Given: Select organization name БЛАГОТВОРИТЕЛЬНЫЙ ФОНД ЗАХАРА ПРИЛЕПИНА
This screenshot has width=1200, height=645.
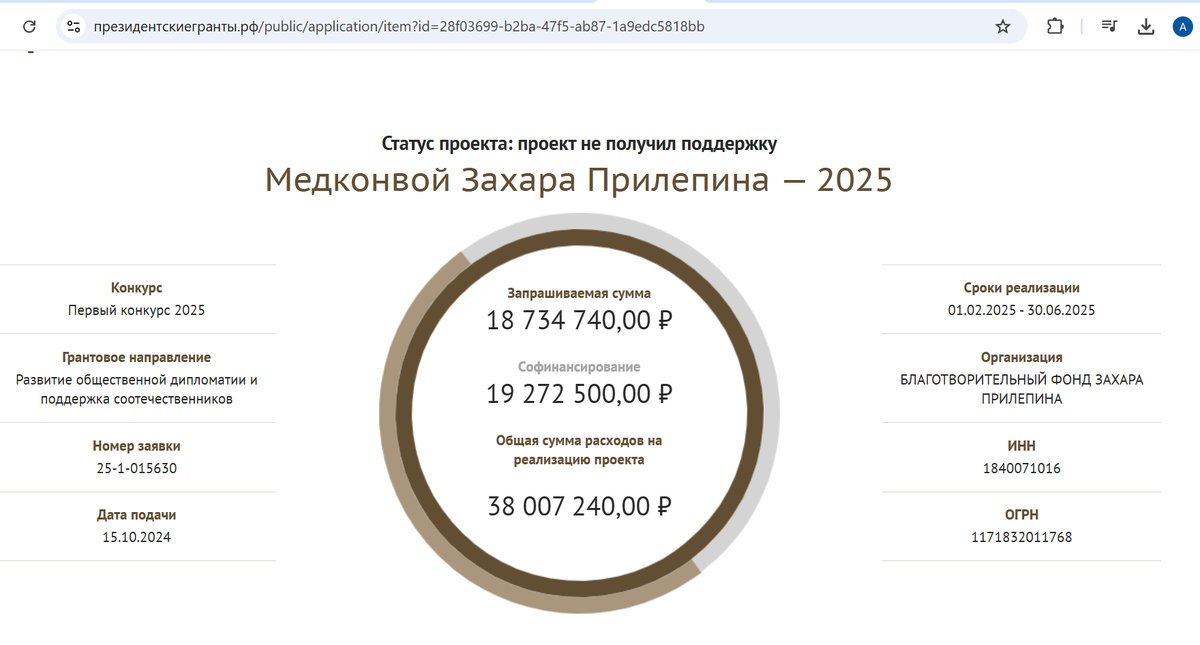Looking at the screenshot, I should [x=1021, y=389].
